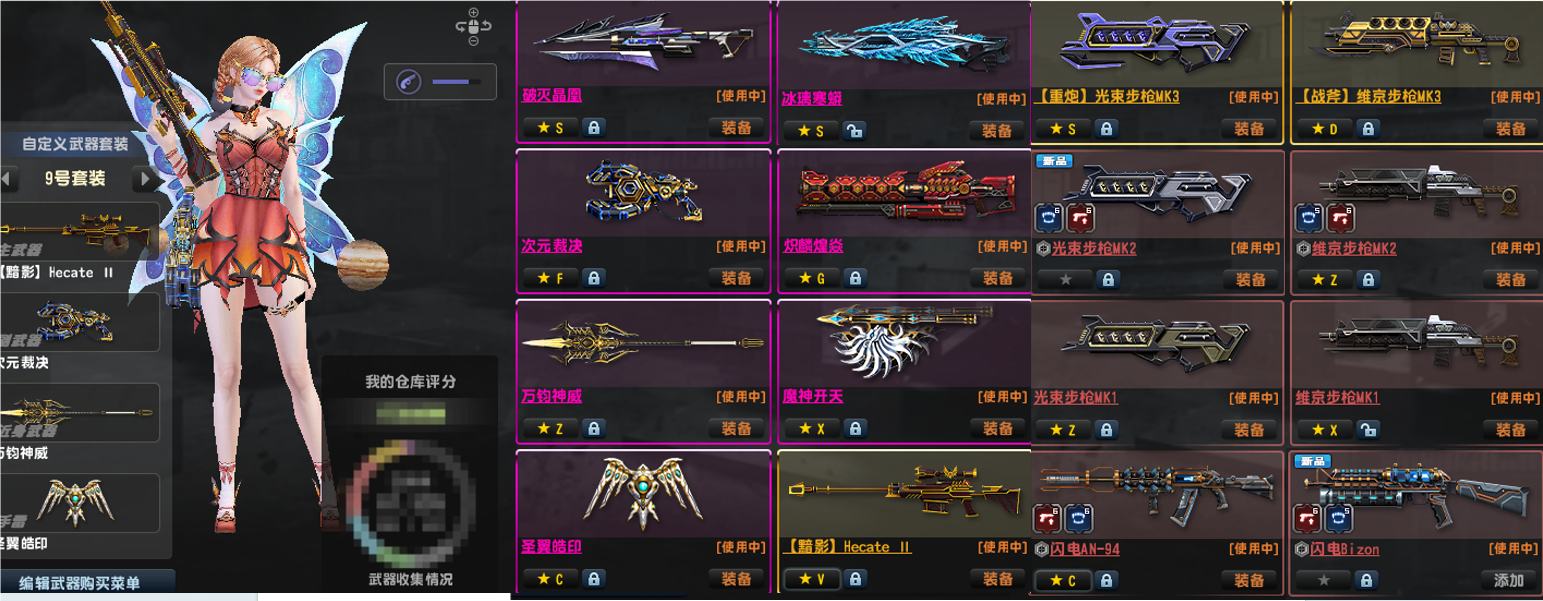Open the ★ S hotkey selector on 破灭晶凰
This screenshot has height=601, width=1543.
[551, 128]
